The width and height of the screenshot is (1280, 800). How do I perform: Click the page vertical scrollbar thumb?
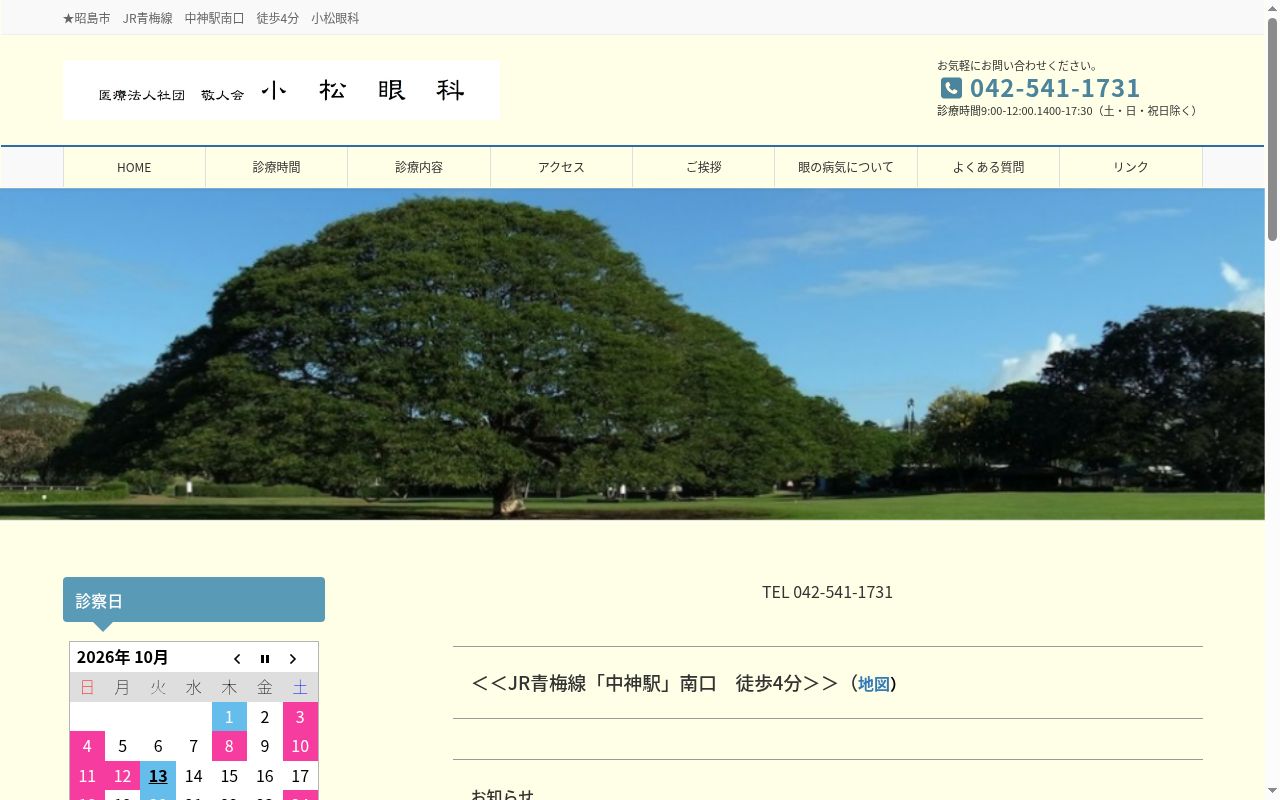click(1272, 128)
